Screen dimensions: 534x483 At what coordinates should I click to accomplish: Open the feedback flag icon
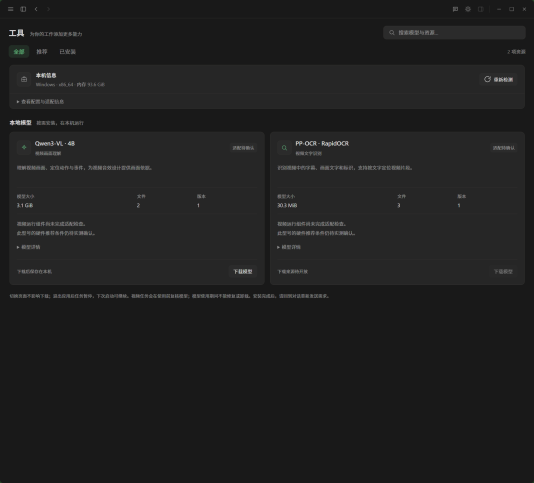point(455,9)
